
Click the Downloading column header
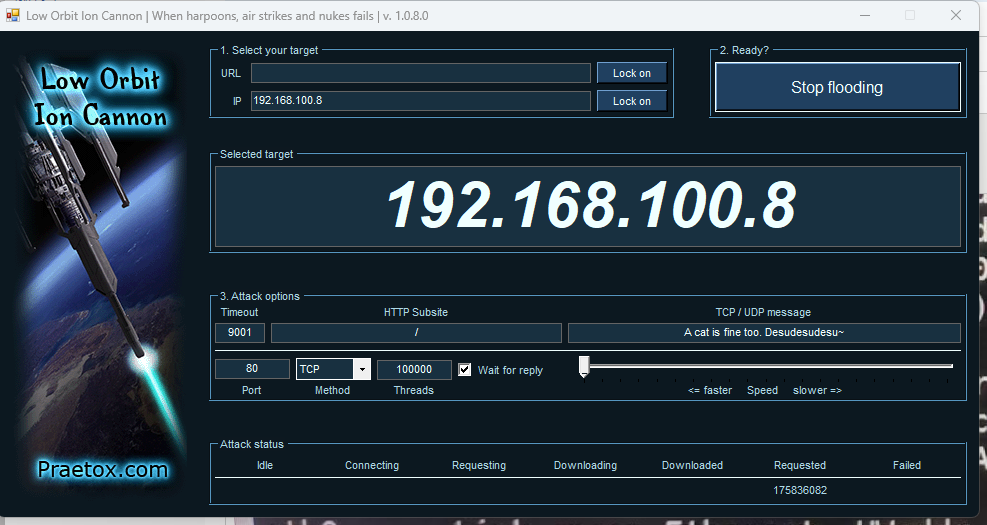(x=585, y=465)
